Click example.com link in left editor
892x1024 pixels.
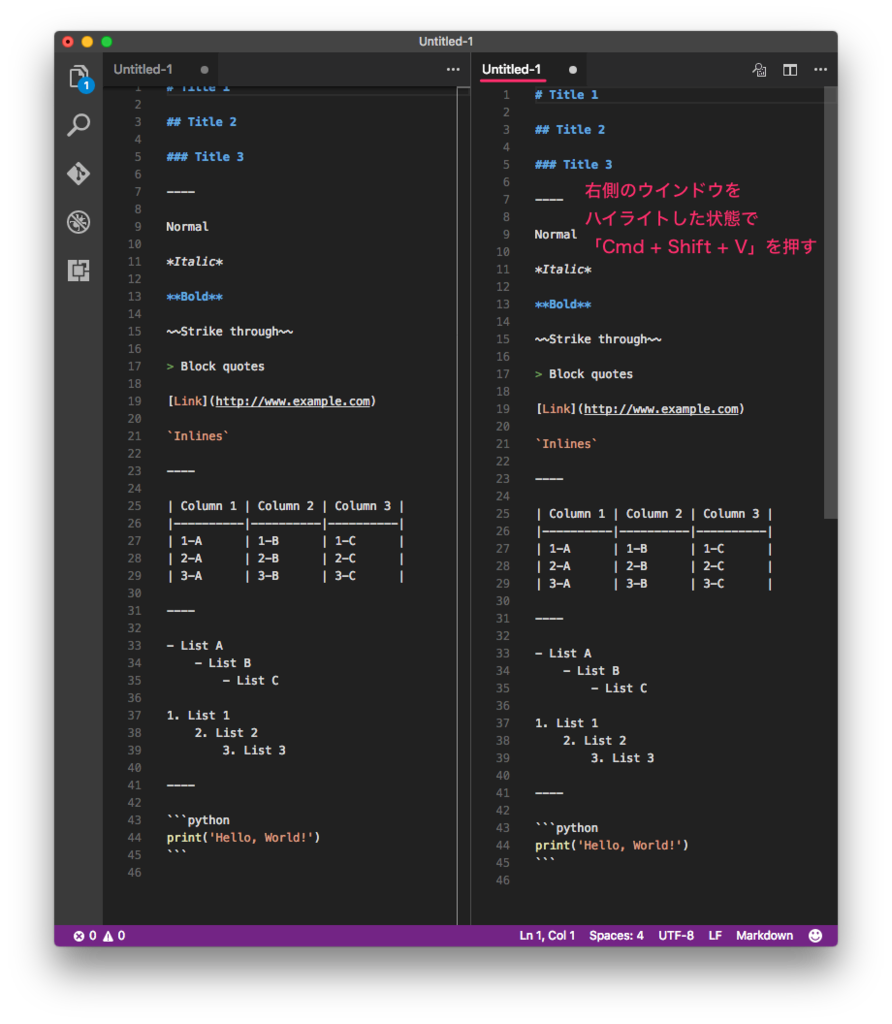tap(293, 401)
